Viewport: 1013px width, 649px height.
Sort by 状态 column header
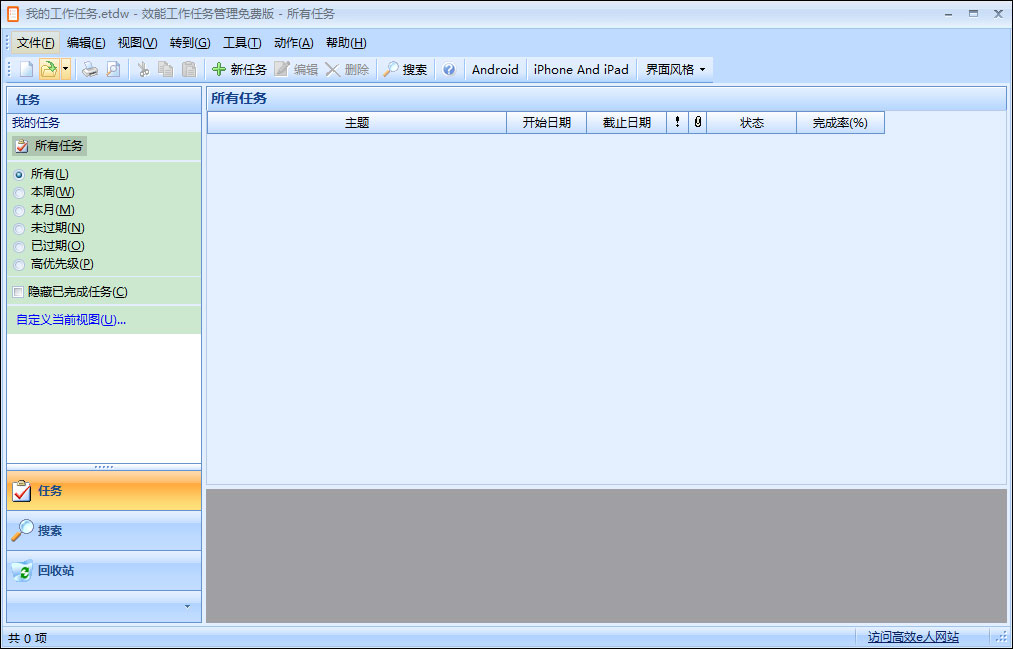[752, 123]
